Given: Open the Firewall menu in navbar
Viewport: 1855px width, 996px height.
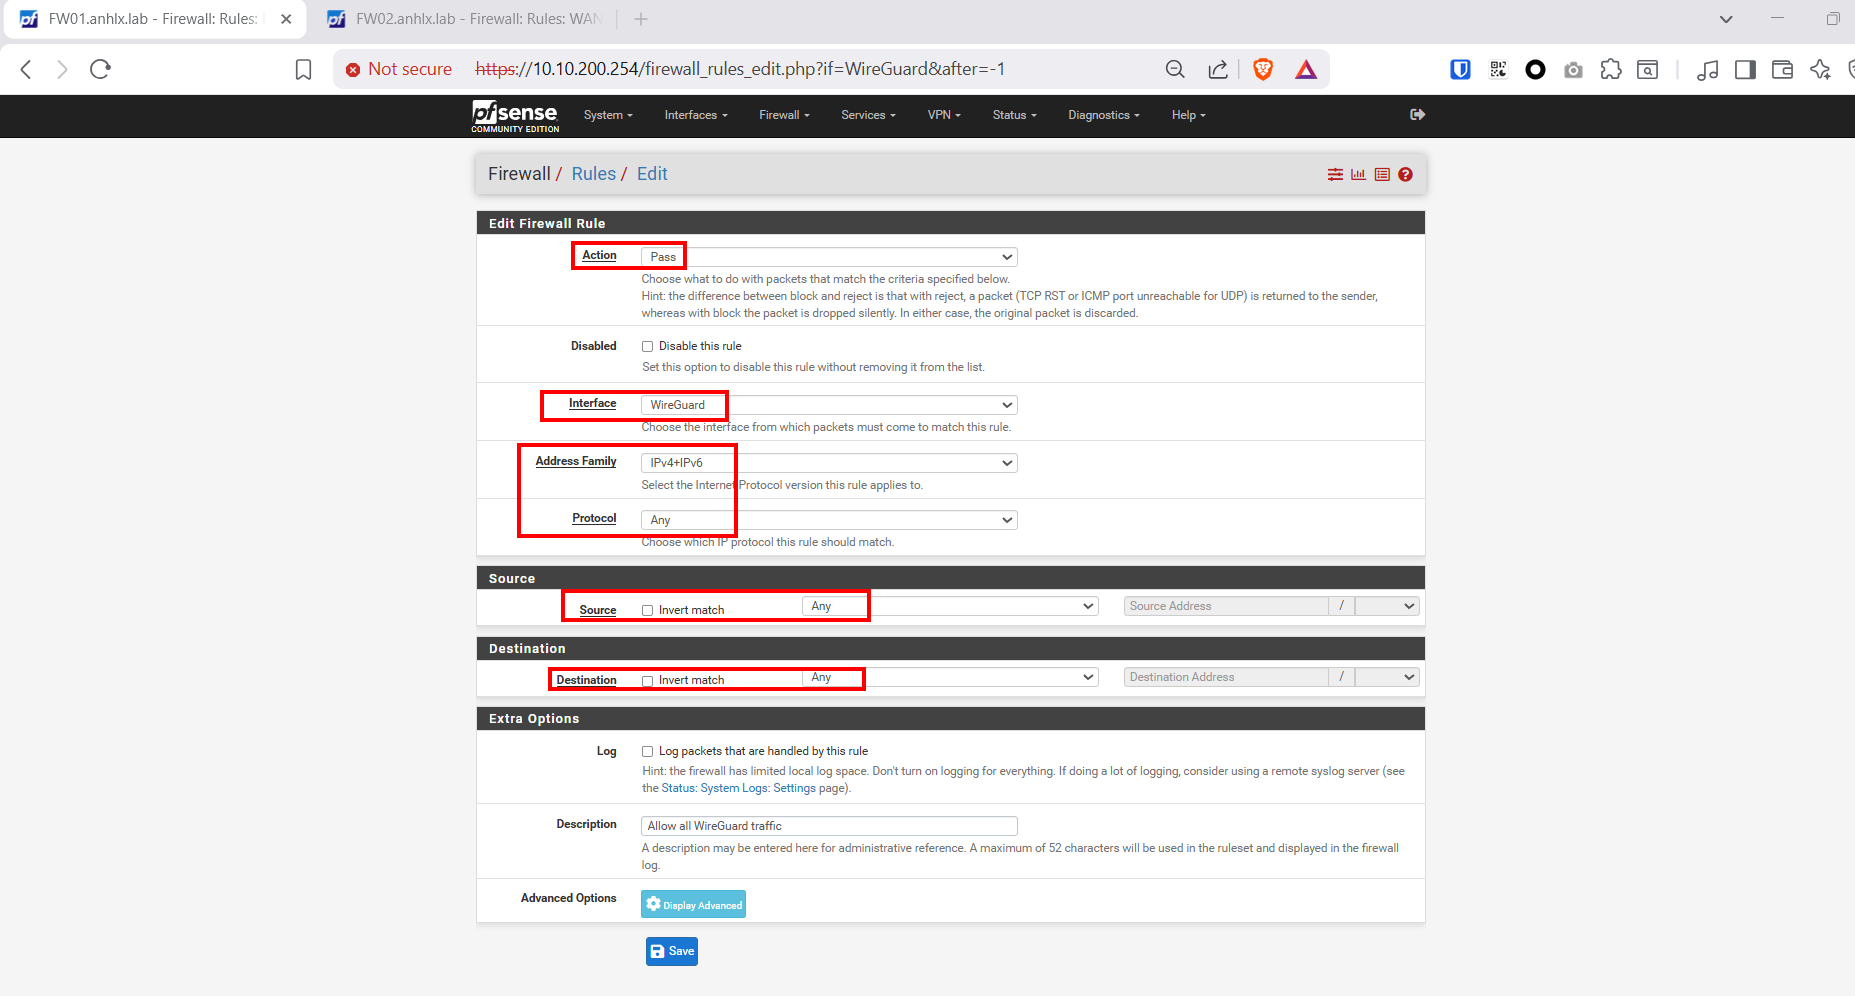Looking at the screenshot, I should (x=783, y=115).
